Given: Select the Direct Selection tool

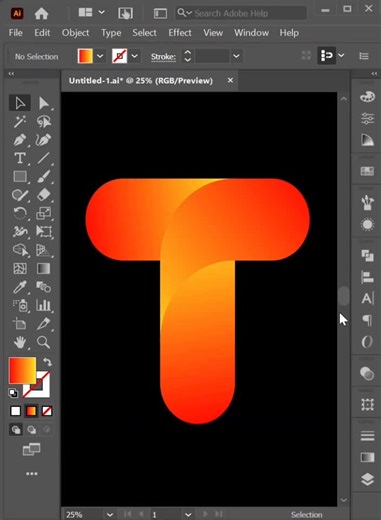Looking at the screenshot, I should coord(44,103).
